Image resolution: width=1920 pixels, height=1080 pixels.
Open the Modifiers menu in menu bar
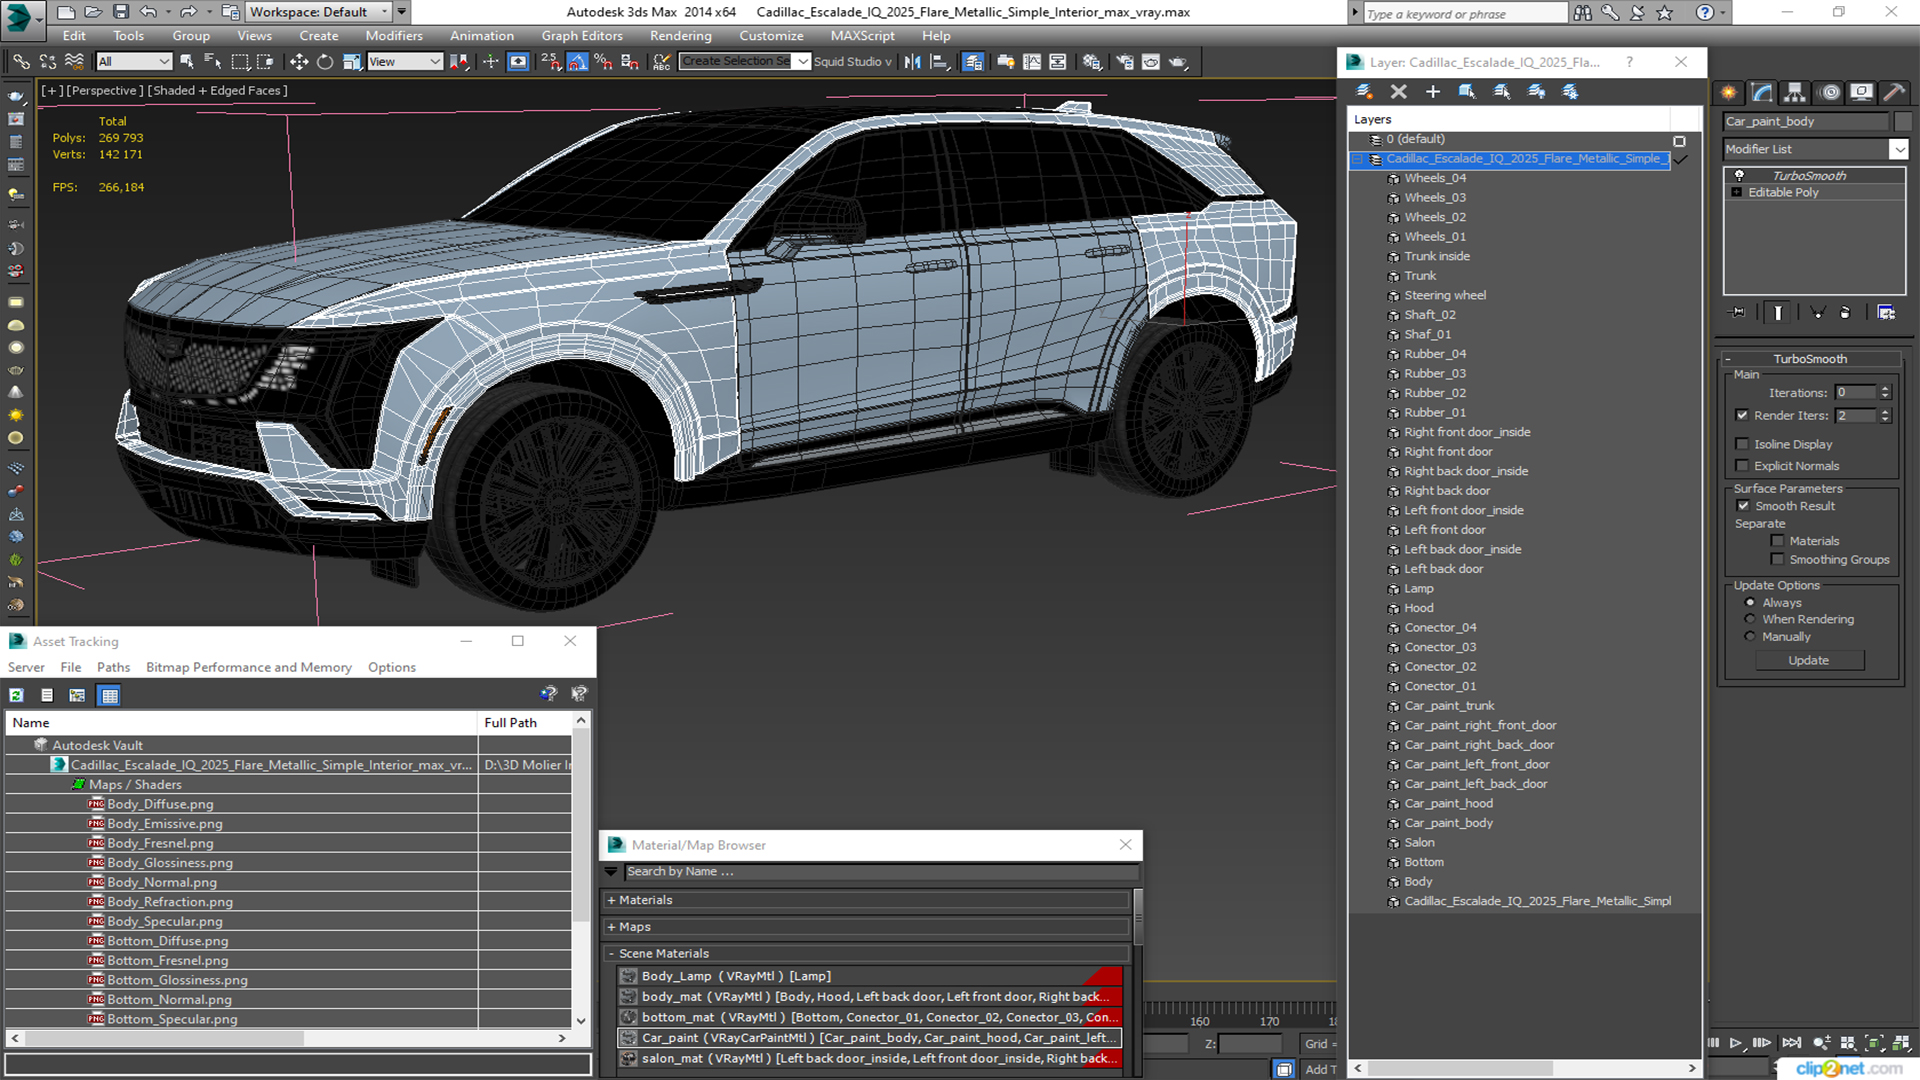[392, 36]
